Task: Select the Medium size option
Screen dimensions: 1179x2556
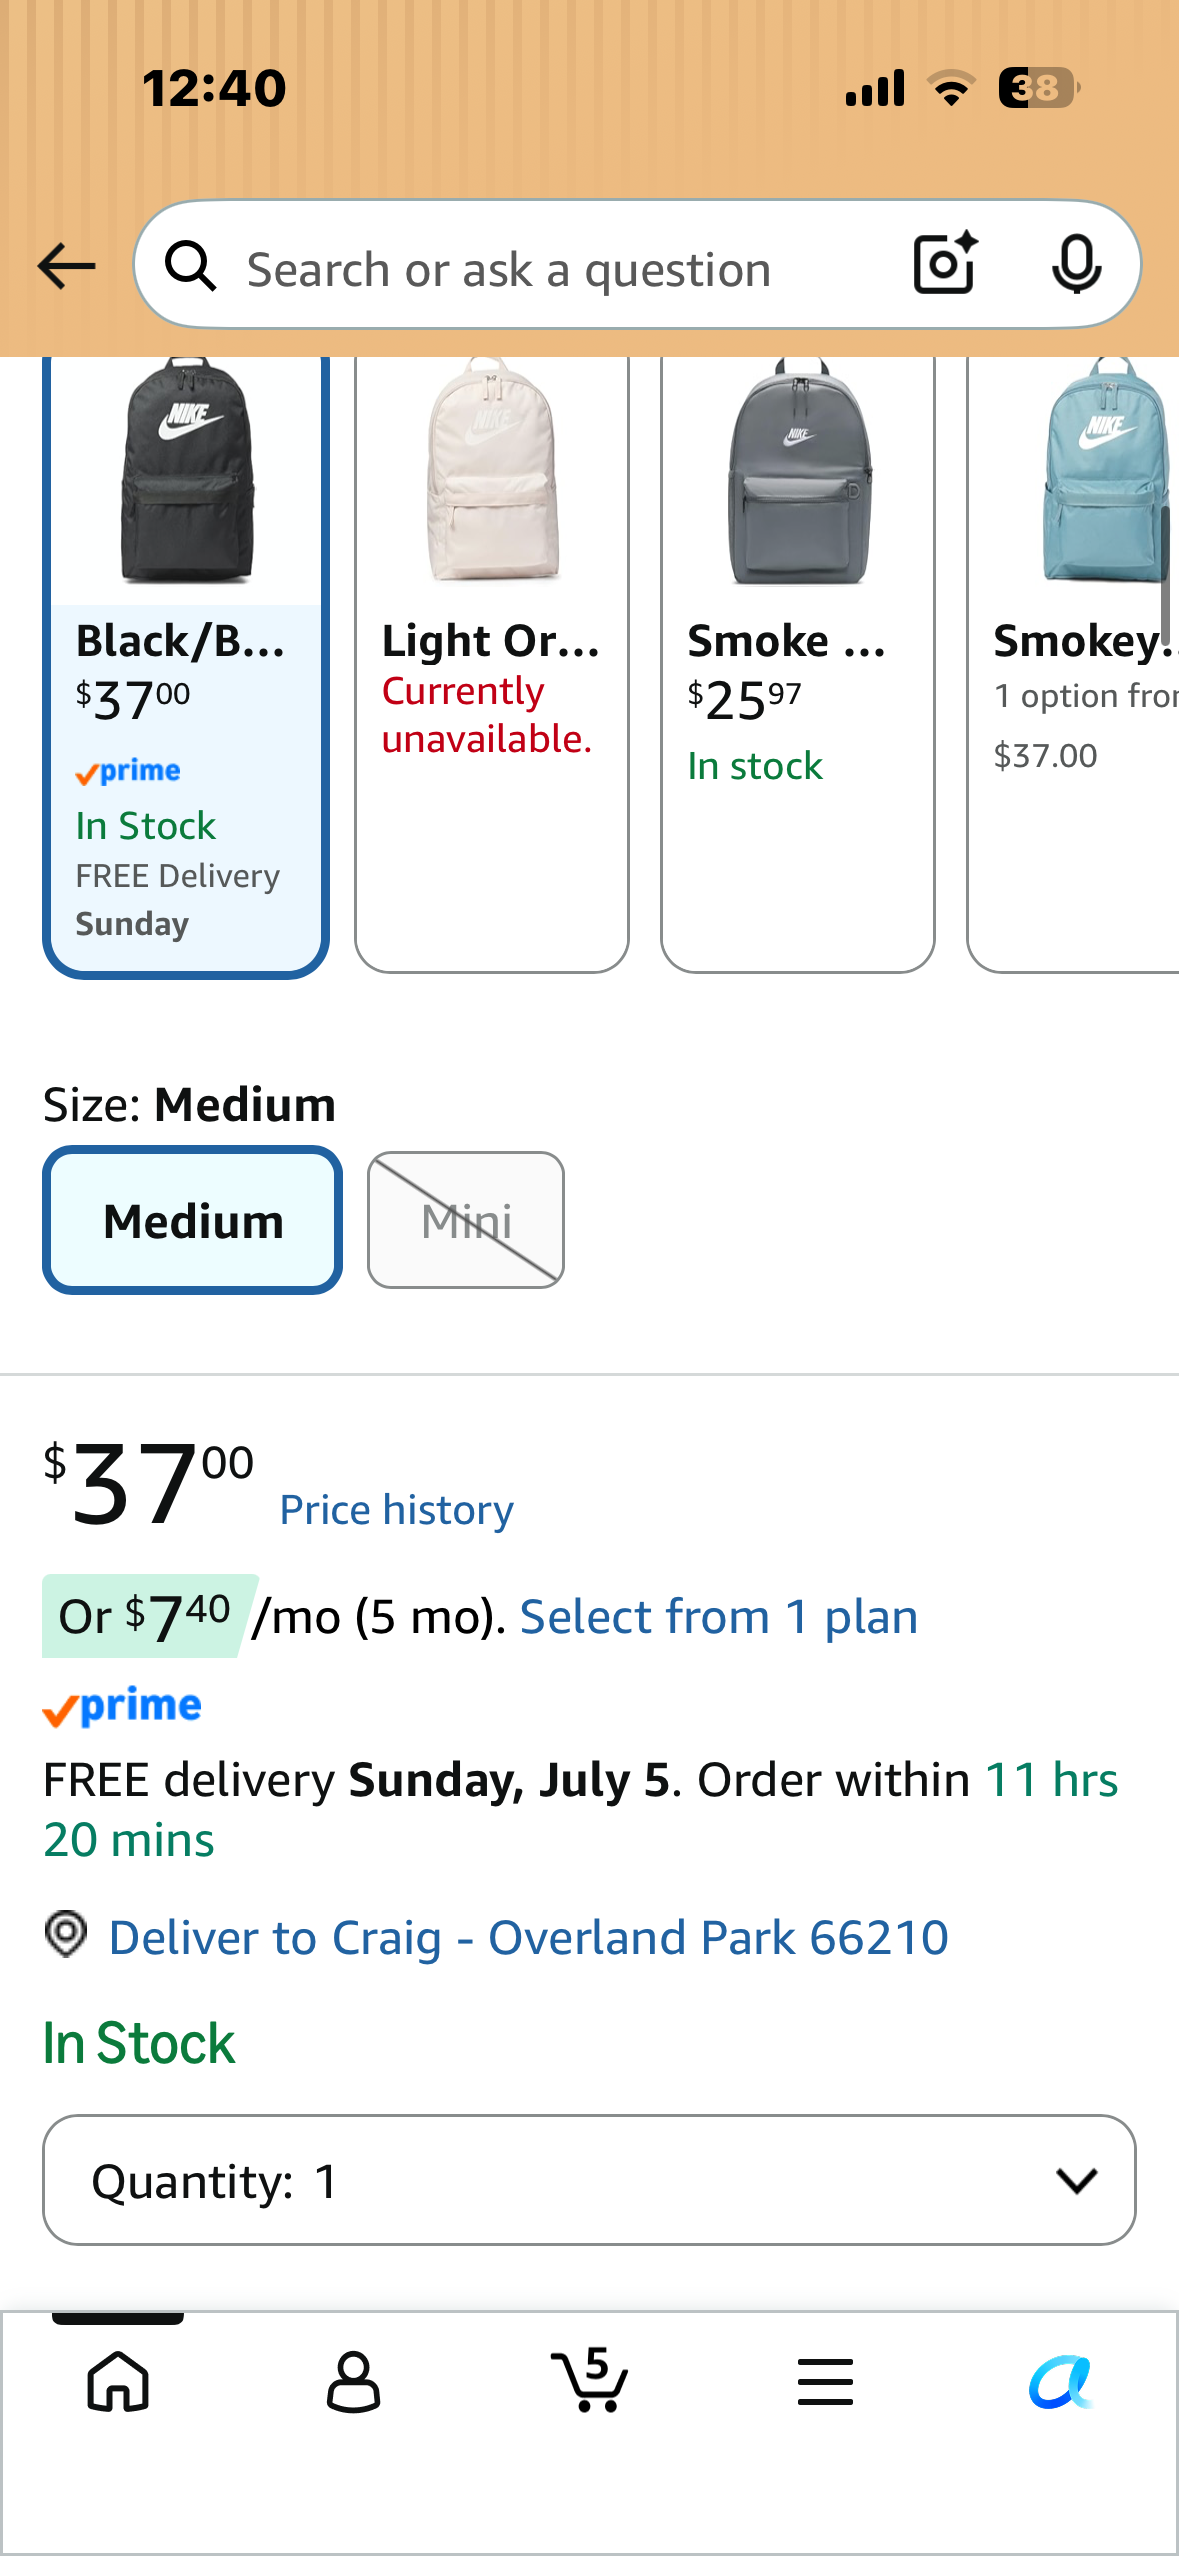Action: (192, 1220)
